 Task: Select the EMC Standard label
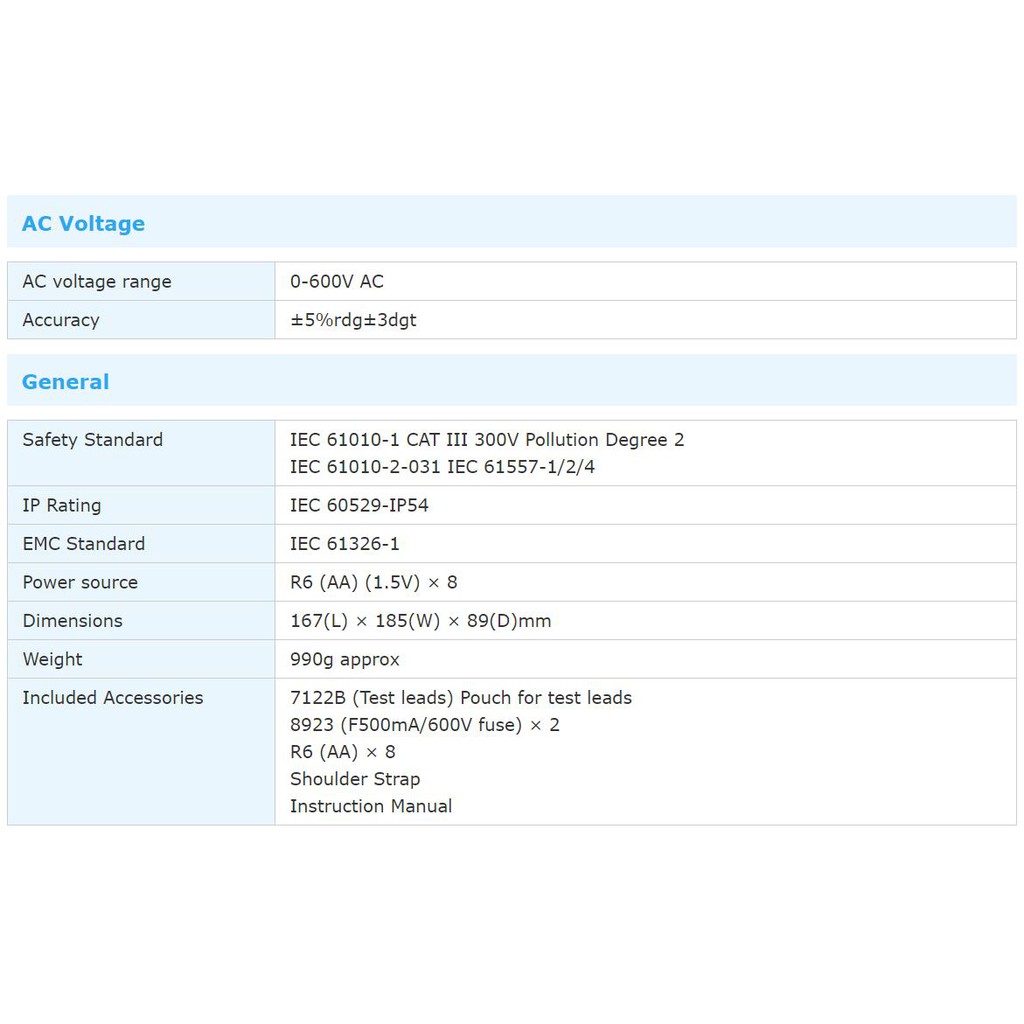(x=84, y=544)
